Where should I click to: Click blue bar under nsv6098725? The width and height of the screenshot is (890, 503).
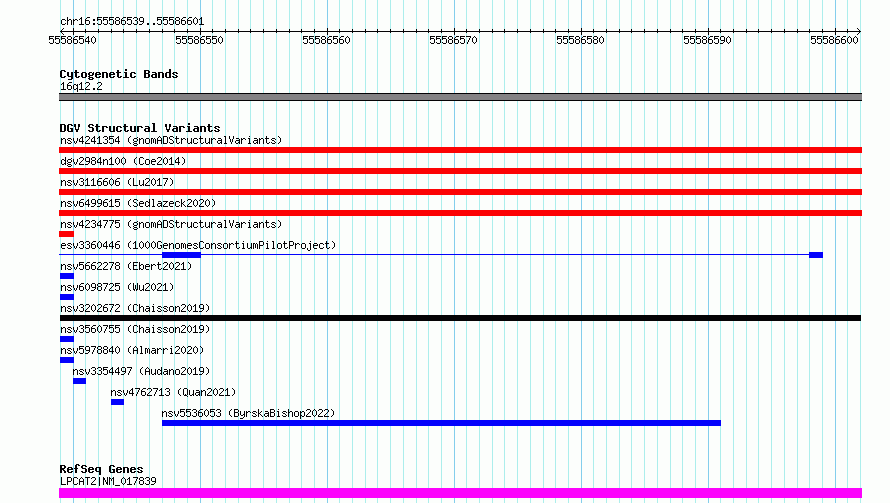click(66, 297)
